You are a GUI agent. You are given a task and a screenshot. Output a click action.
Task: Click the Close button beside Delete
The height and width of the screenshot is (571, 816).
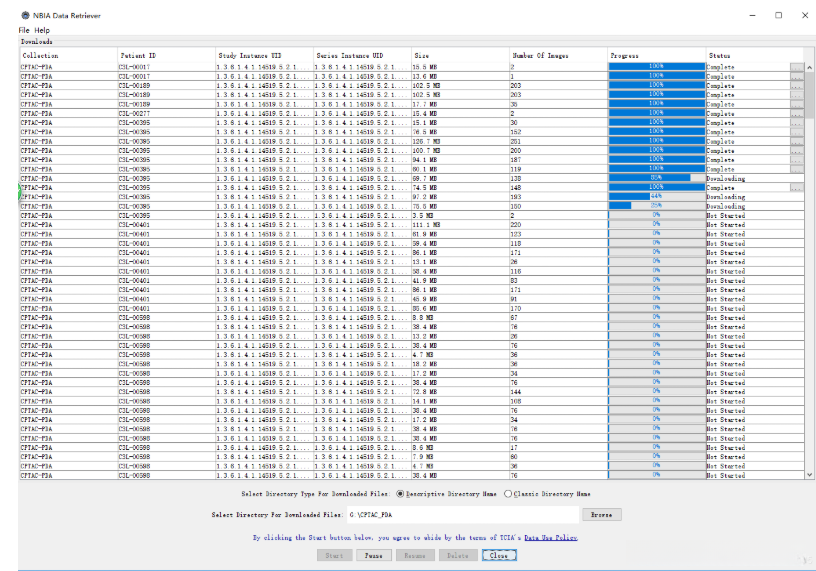pos(499,555)
